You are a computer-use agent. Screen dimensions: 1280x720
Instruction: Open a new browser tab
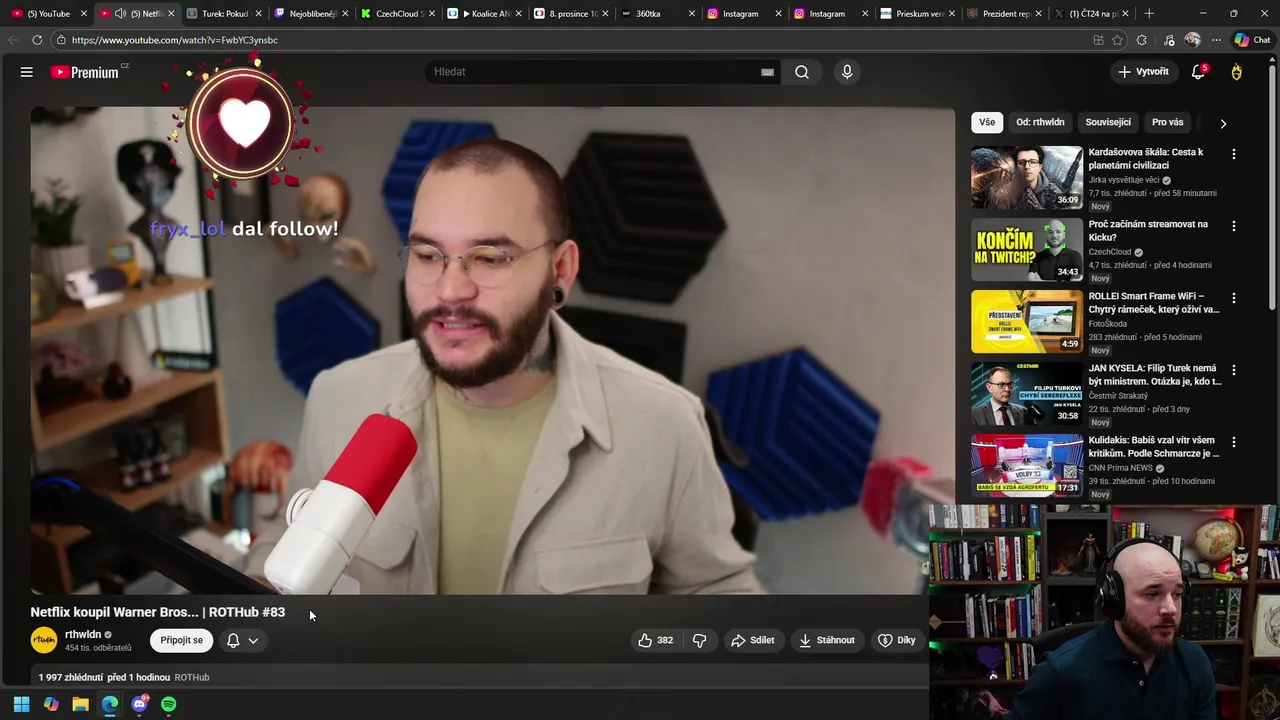tap(1149, 14)
